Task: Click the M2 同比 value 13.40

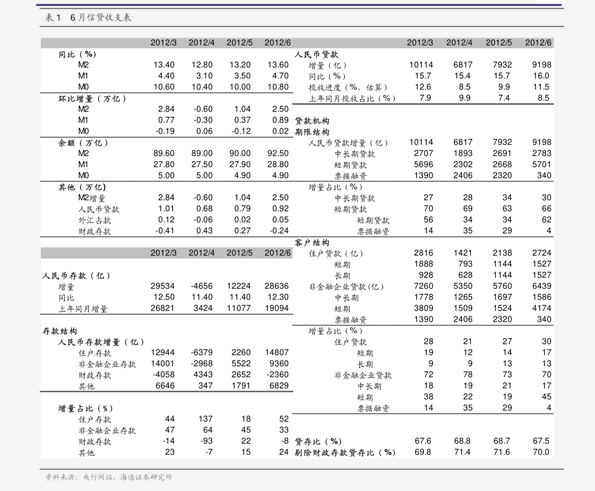Action: pos(164,65)
